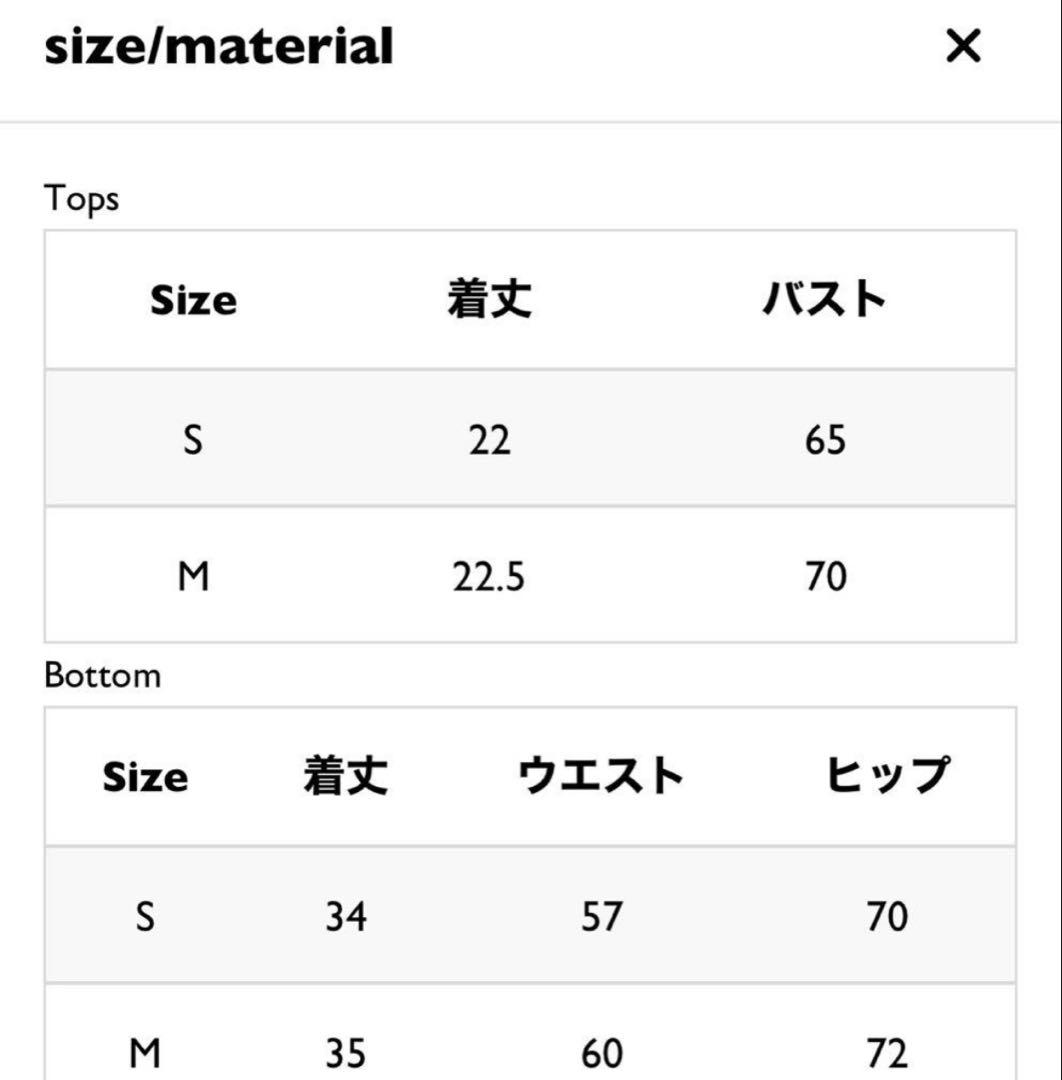
Task: Click the ウエスト header in Bottom table
Action: (601, 776)
